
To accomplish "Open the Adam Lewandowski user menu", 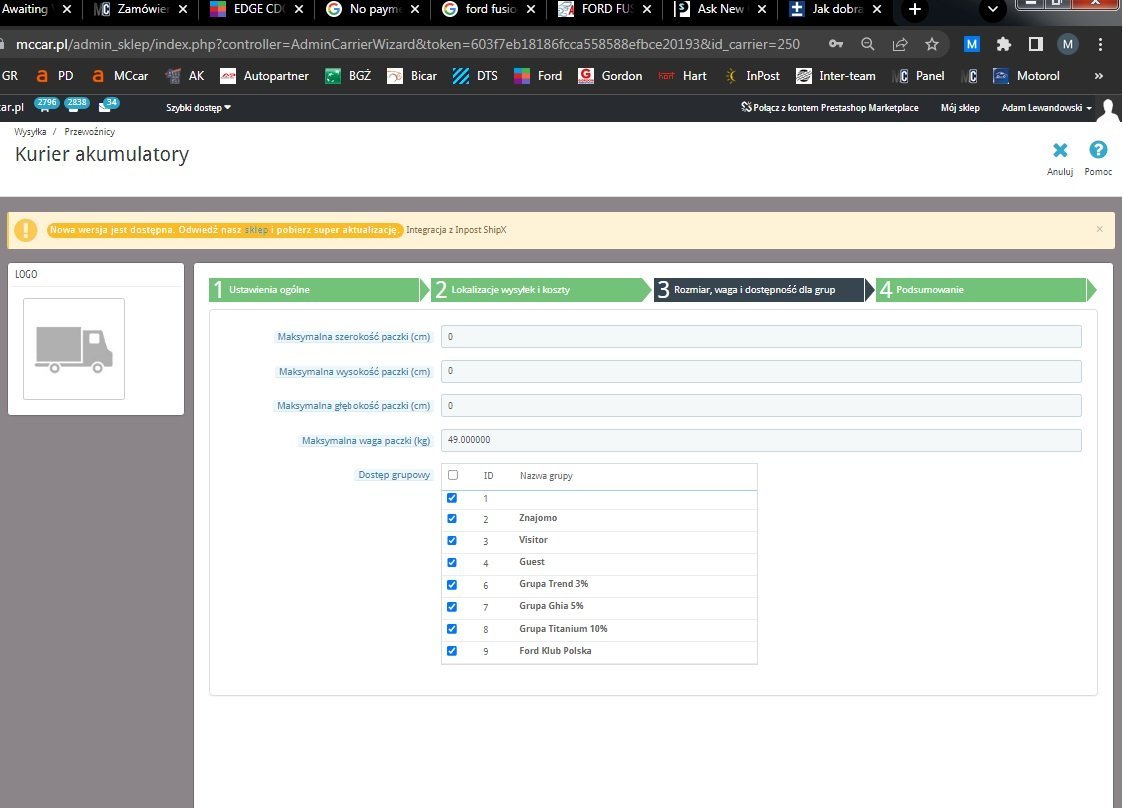I will point(1046,108).
